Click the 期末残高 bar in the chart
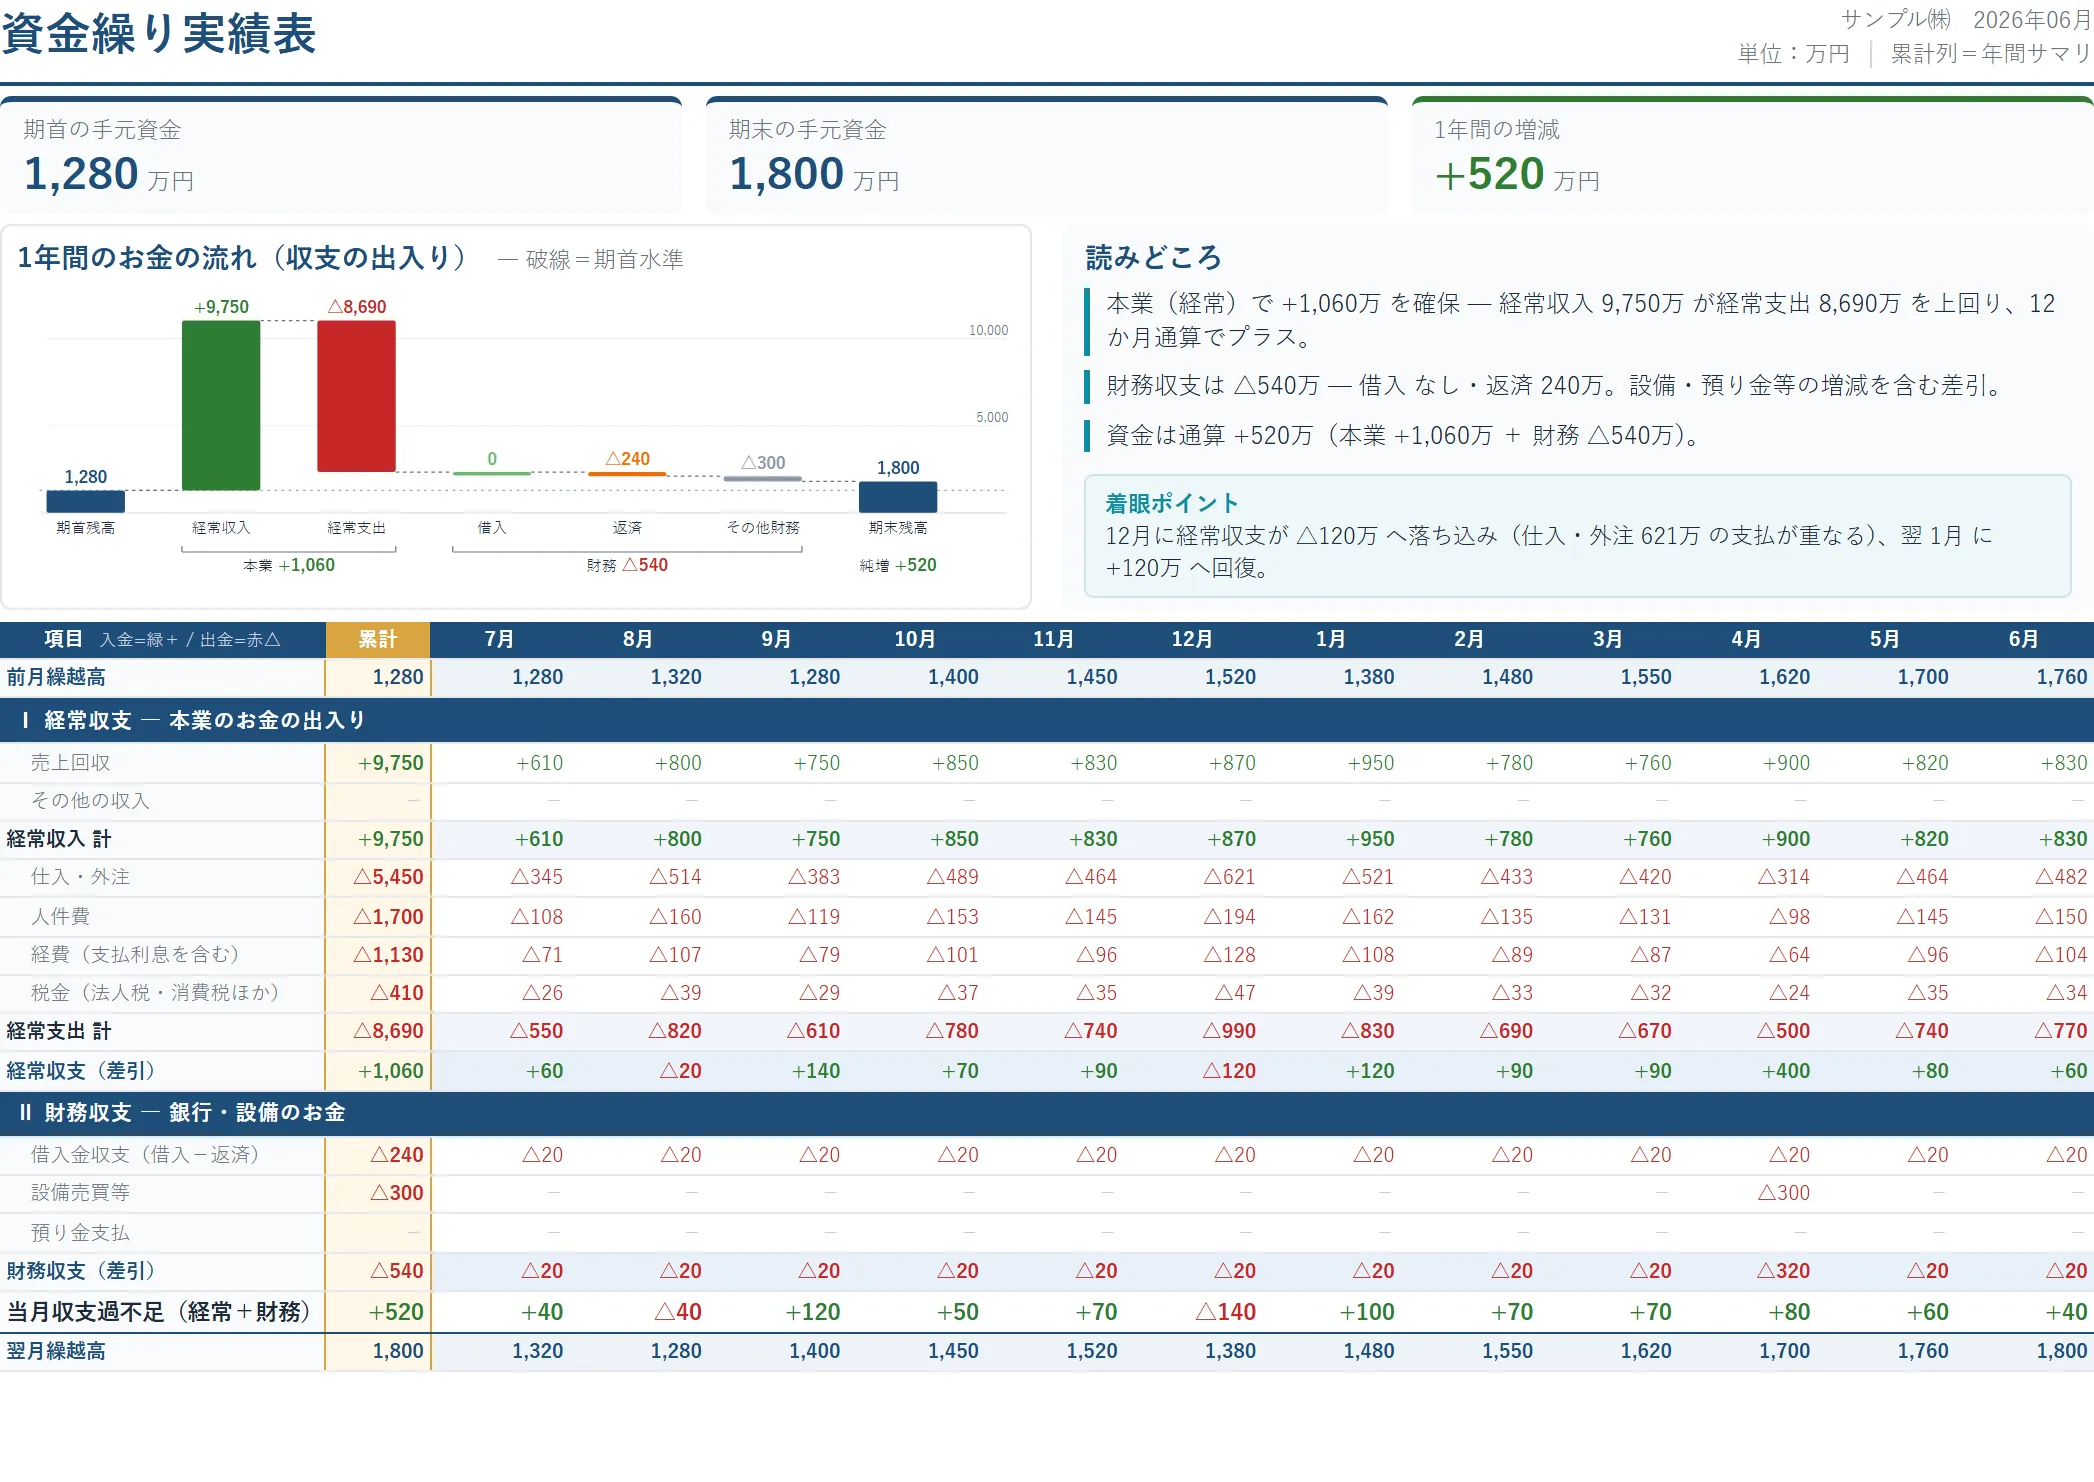Viewport: 2094px width, 1482px height. tap(898, 497)
